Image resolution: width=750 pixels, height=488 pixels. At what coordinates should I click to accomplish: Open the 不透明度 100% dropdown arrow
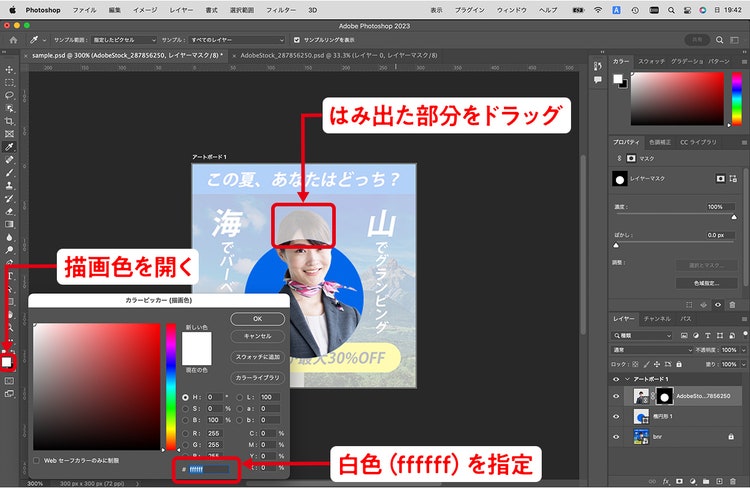click(x=743, y=350)
